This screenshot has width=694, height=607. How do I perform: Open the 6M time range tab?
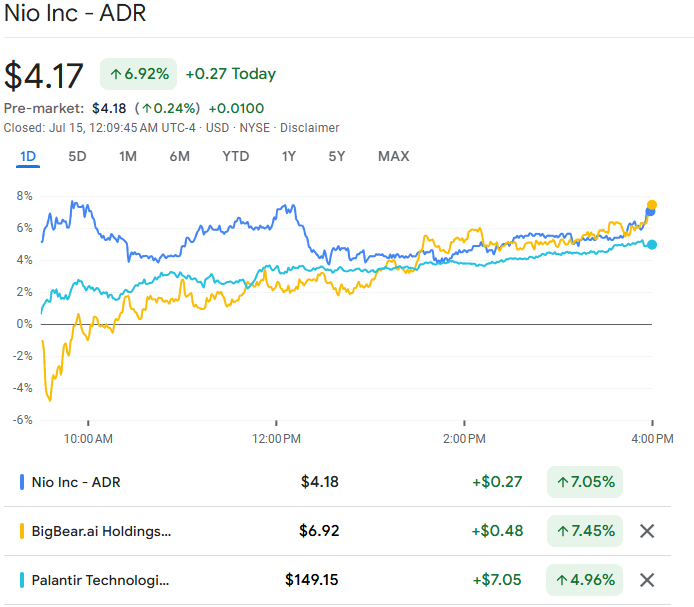pos(179,156)
